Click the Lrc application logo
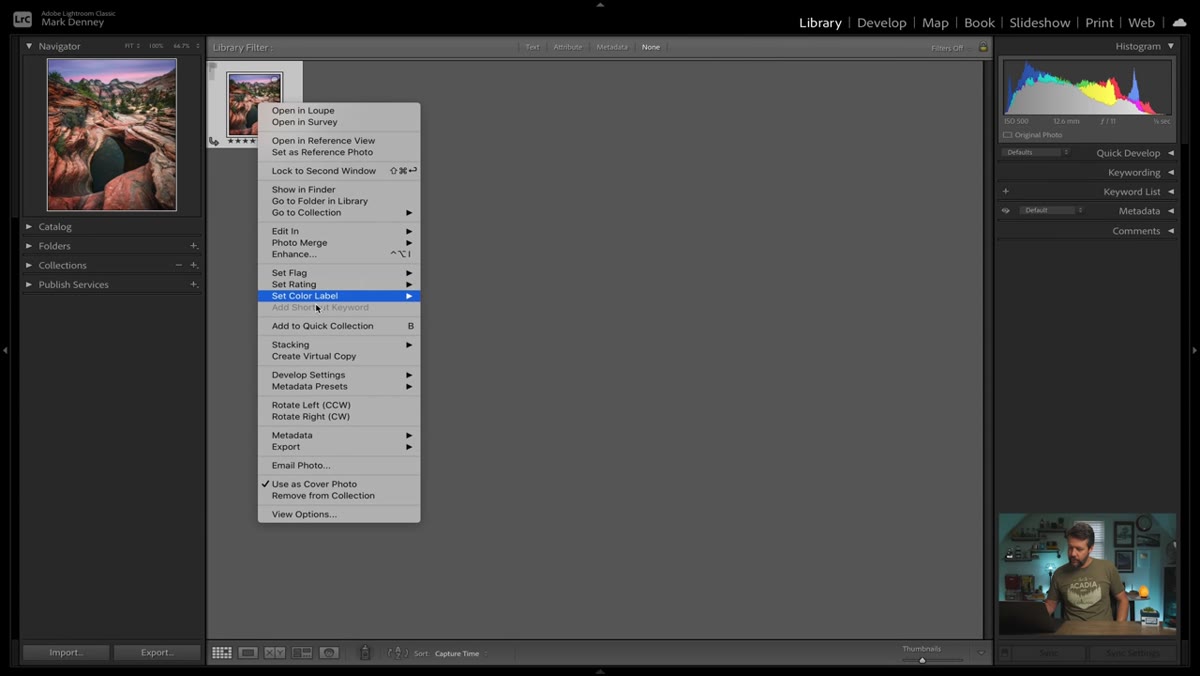Viewport: 1200px width, 676px height. (22, 19)
